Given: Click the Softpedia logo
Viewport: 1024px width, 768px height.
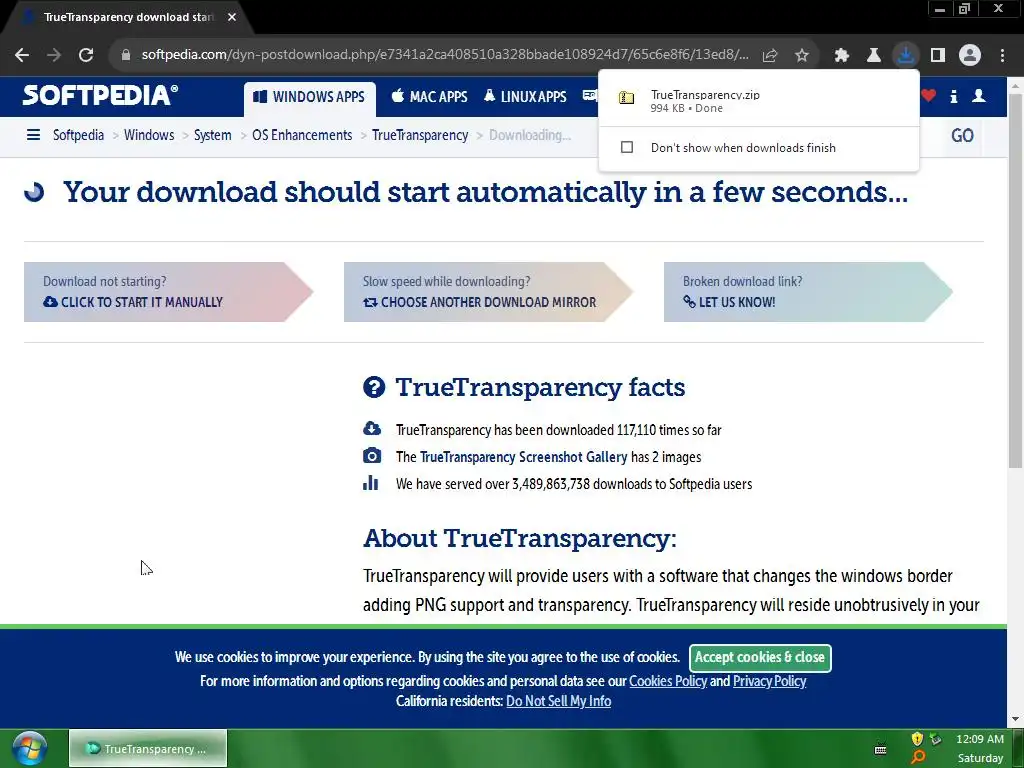Looking at the screenshot, I should click(100, 95).
